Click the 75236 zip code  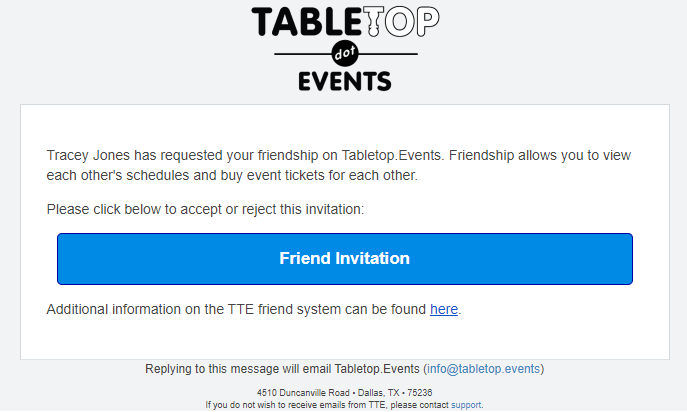click(x=420, y=393)
